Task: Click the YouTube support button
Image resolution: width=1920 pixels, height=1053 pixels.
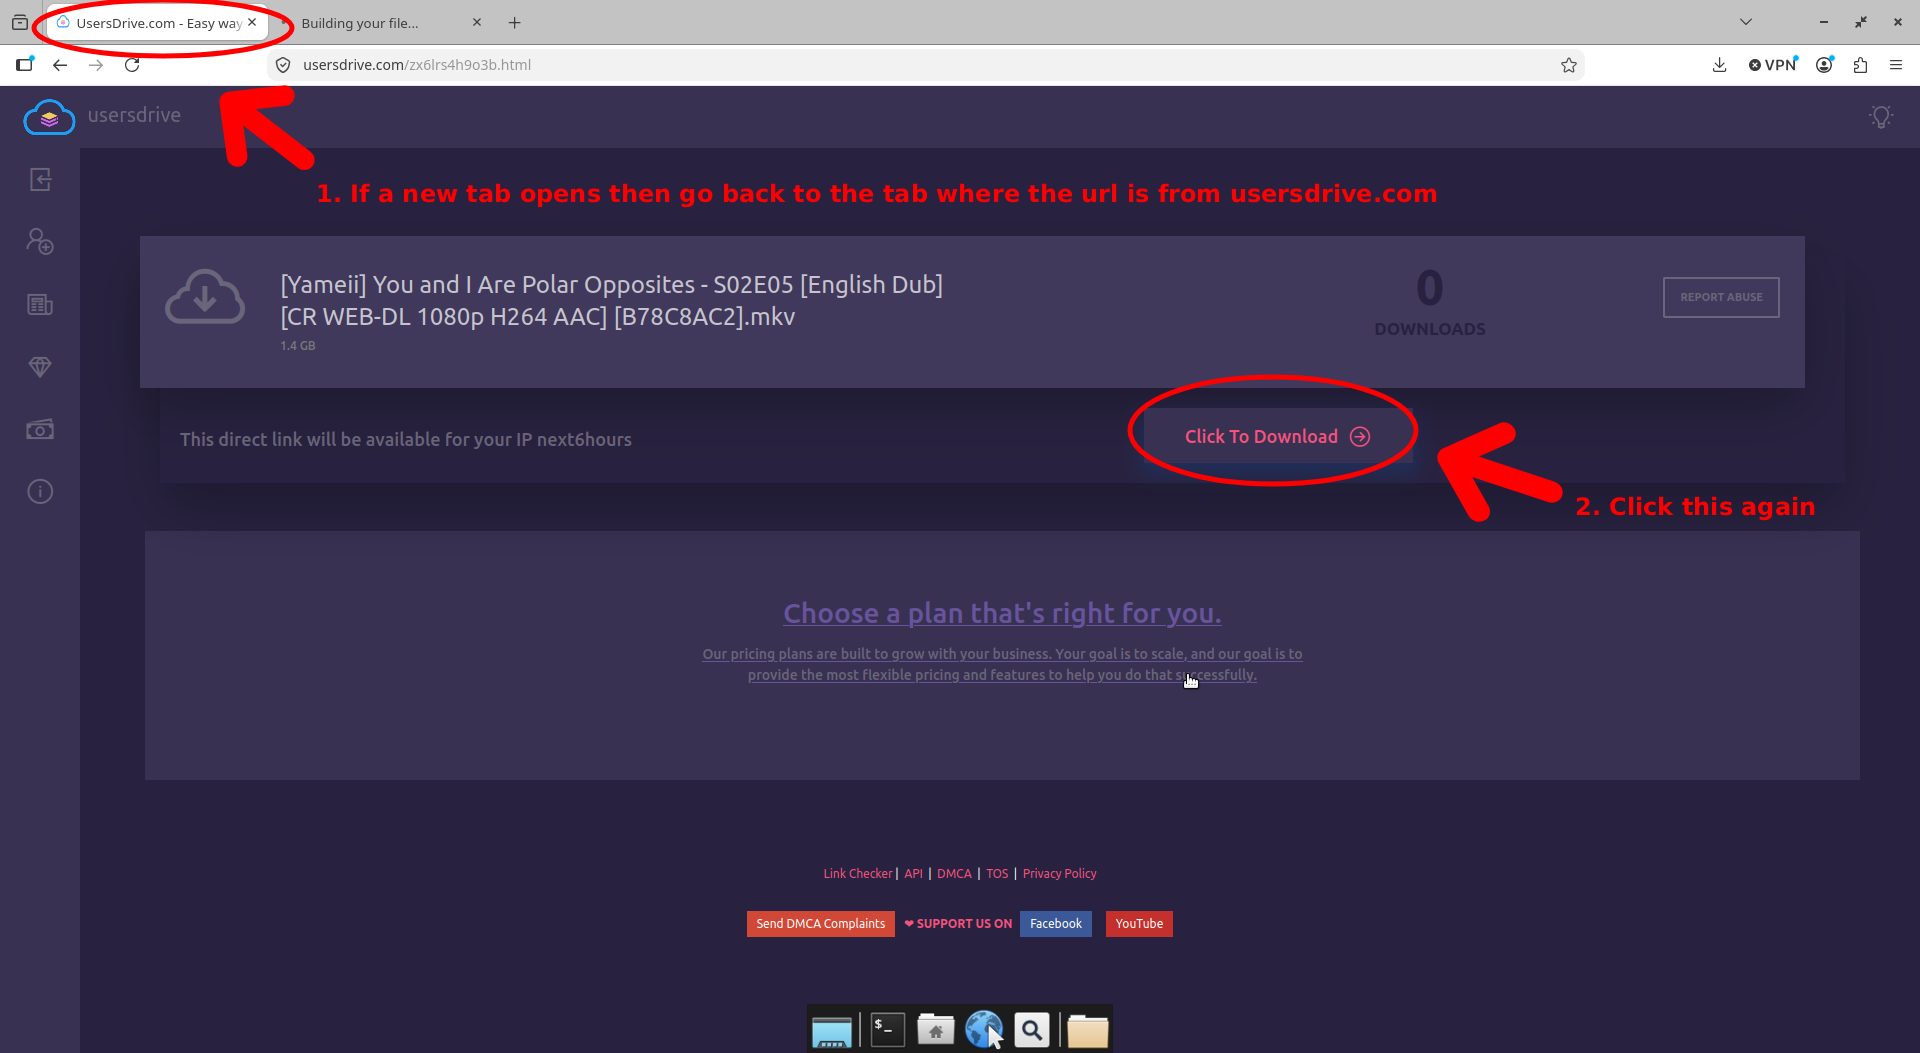Action: (1139, 924)
